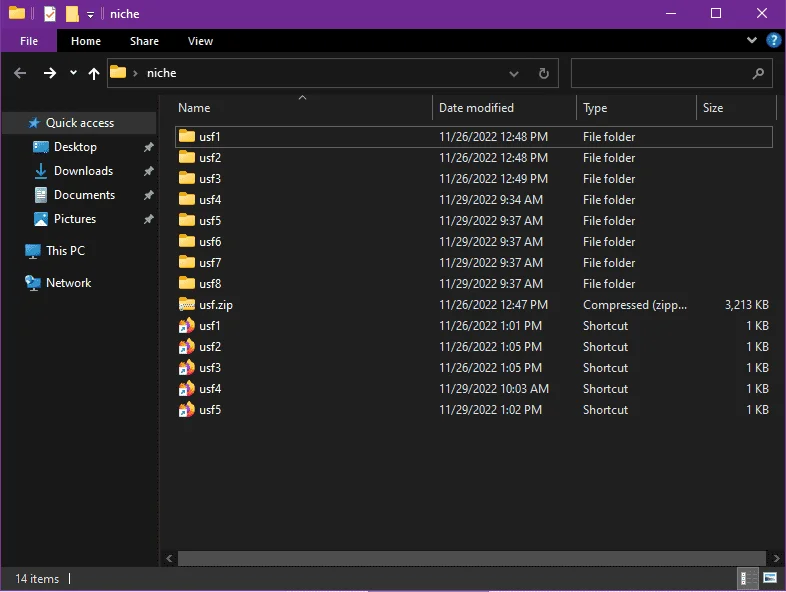Open the Customize Quick Access Toolbar dropdown

pyautogui.click(x=90, y=15)
